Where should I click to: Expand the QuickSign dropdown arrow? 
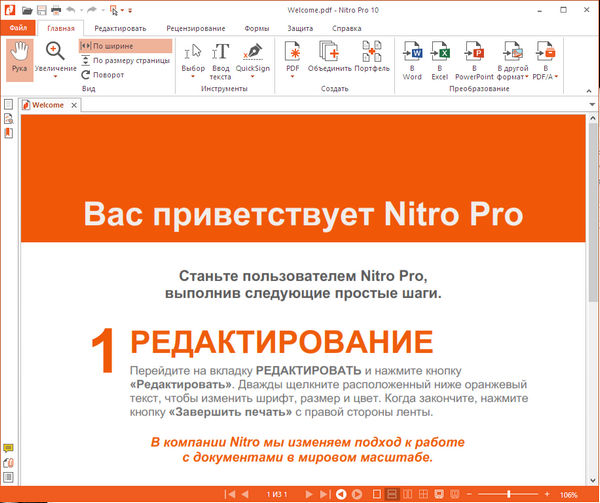(253, 77)
